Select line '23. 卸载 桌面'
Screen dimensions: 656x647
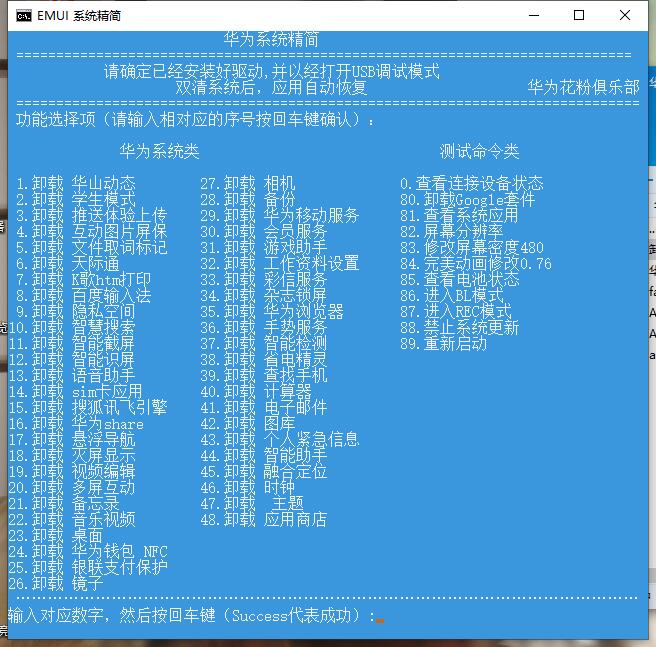click(56, 536)
